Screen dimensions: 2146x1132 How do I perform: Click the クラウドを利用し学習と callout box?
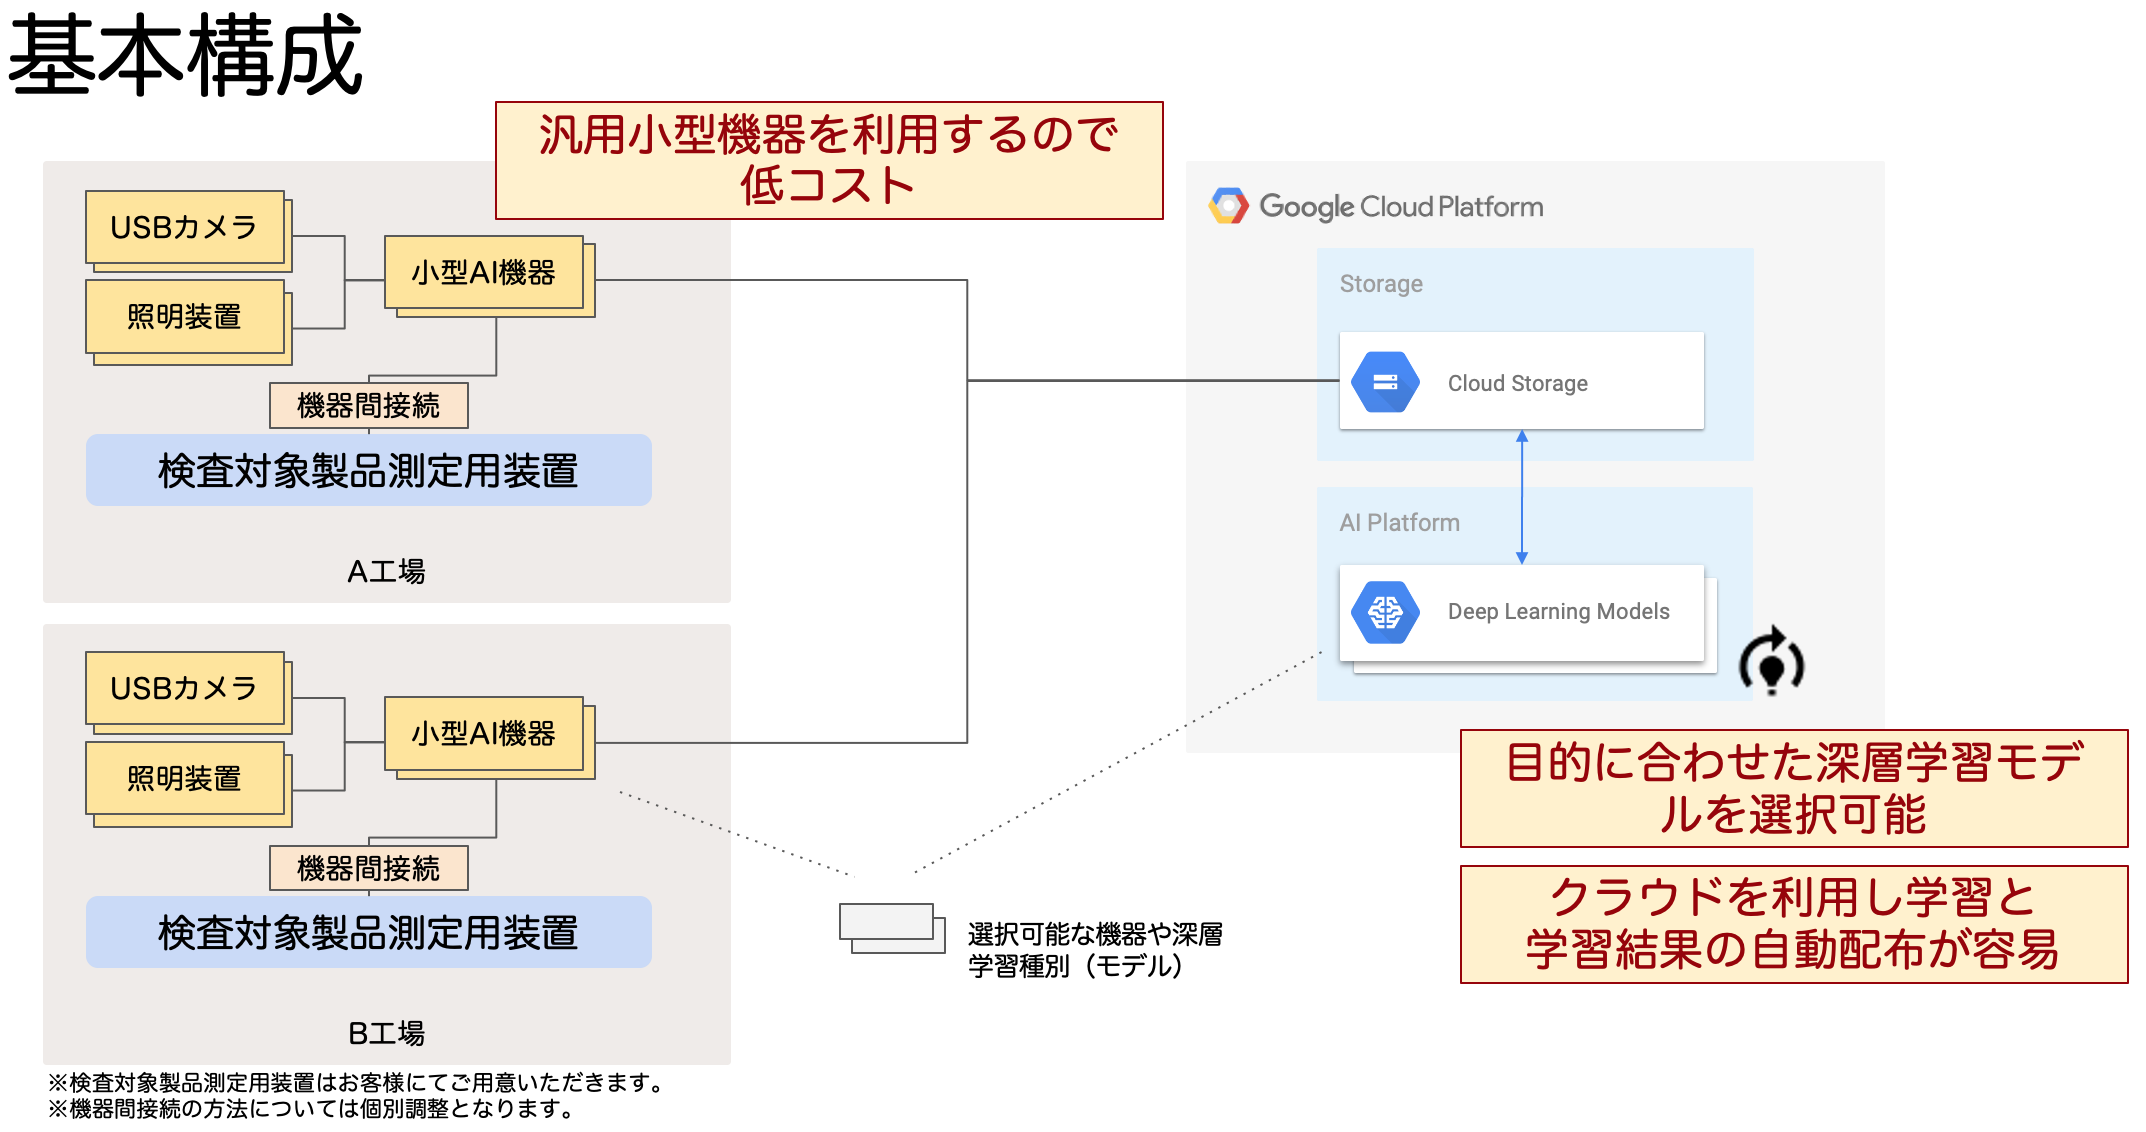click(x=1794, y=924)
